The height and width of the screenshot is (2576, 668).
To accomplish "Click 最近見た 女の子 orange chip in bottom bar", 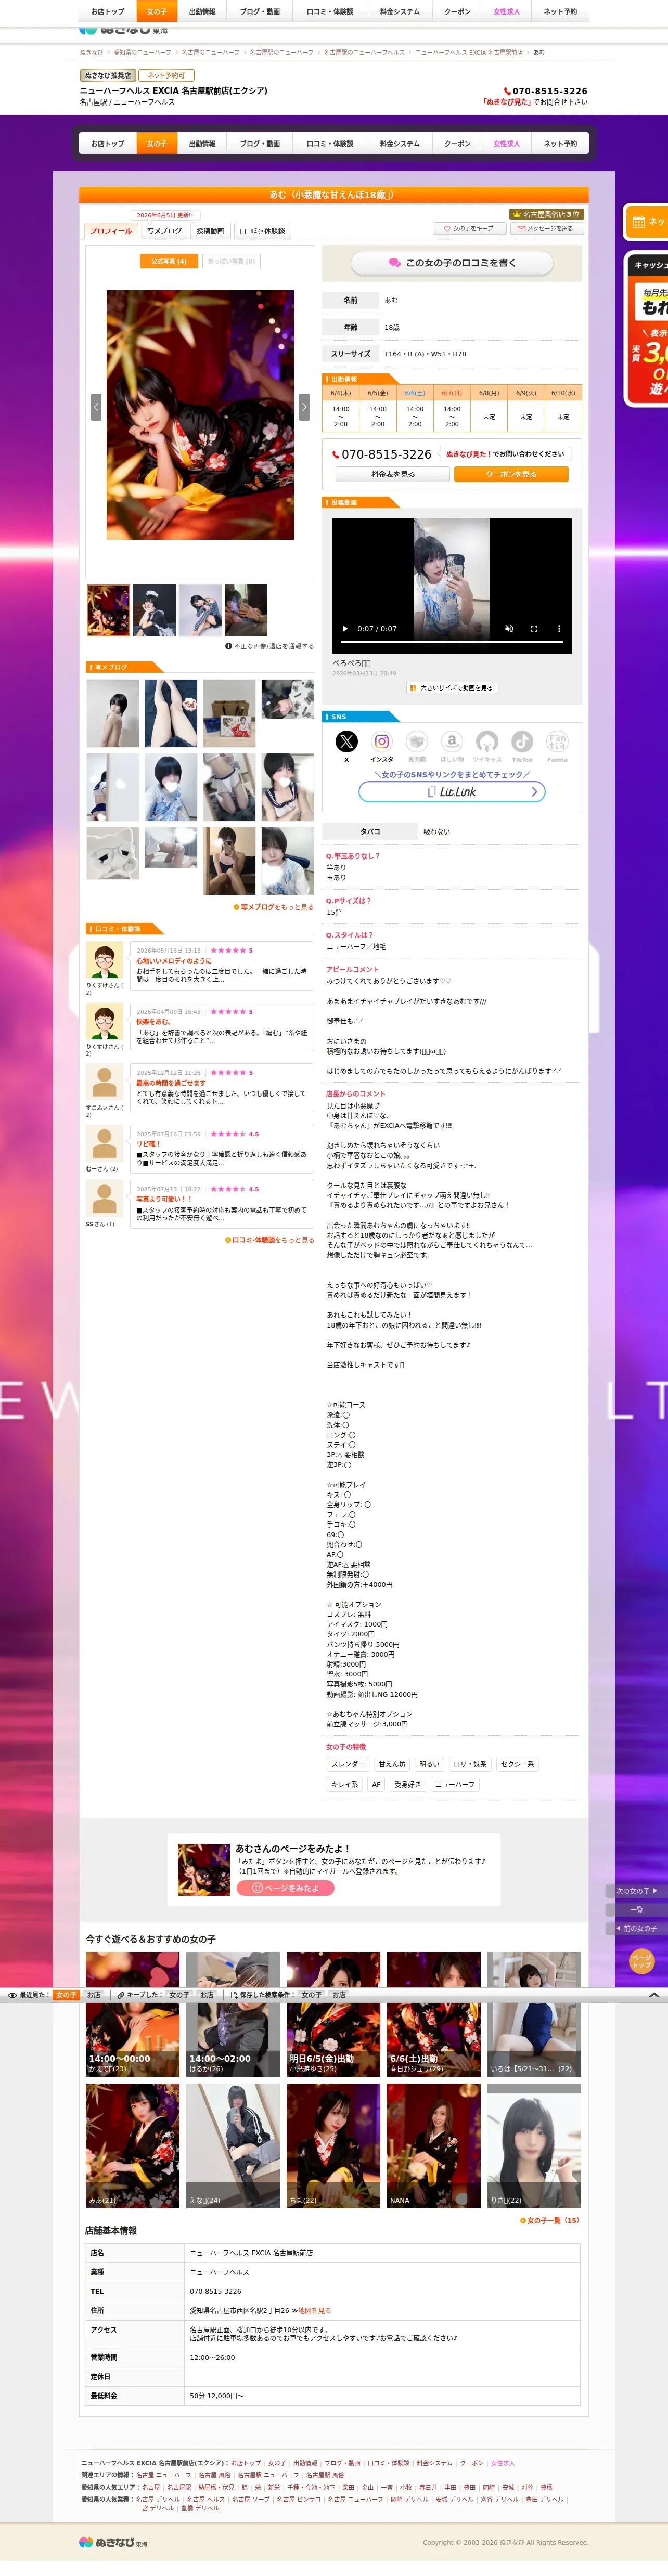I will (66, 1994).
